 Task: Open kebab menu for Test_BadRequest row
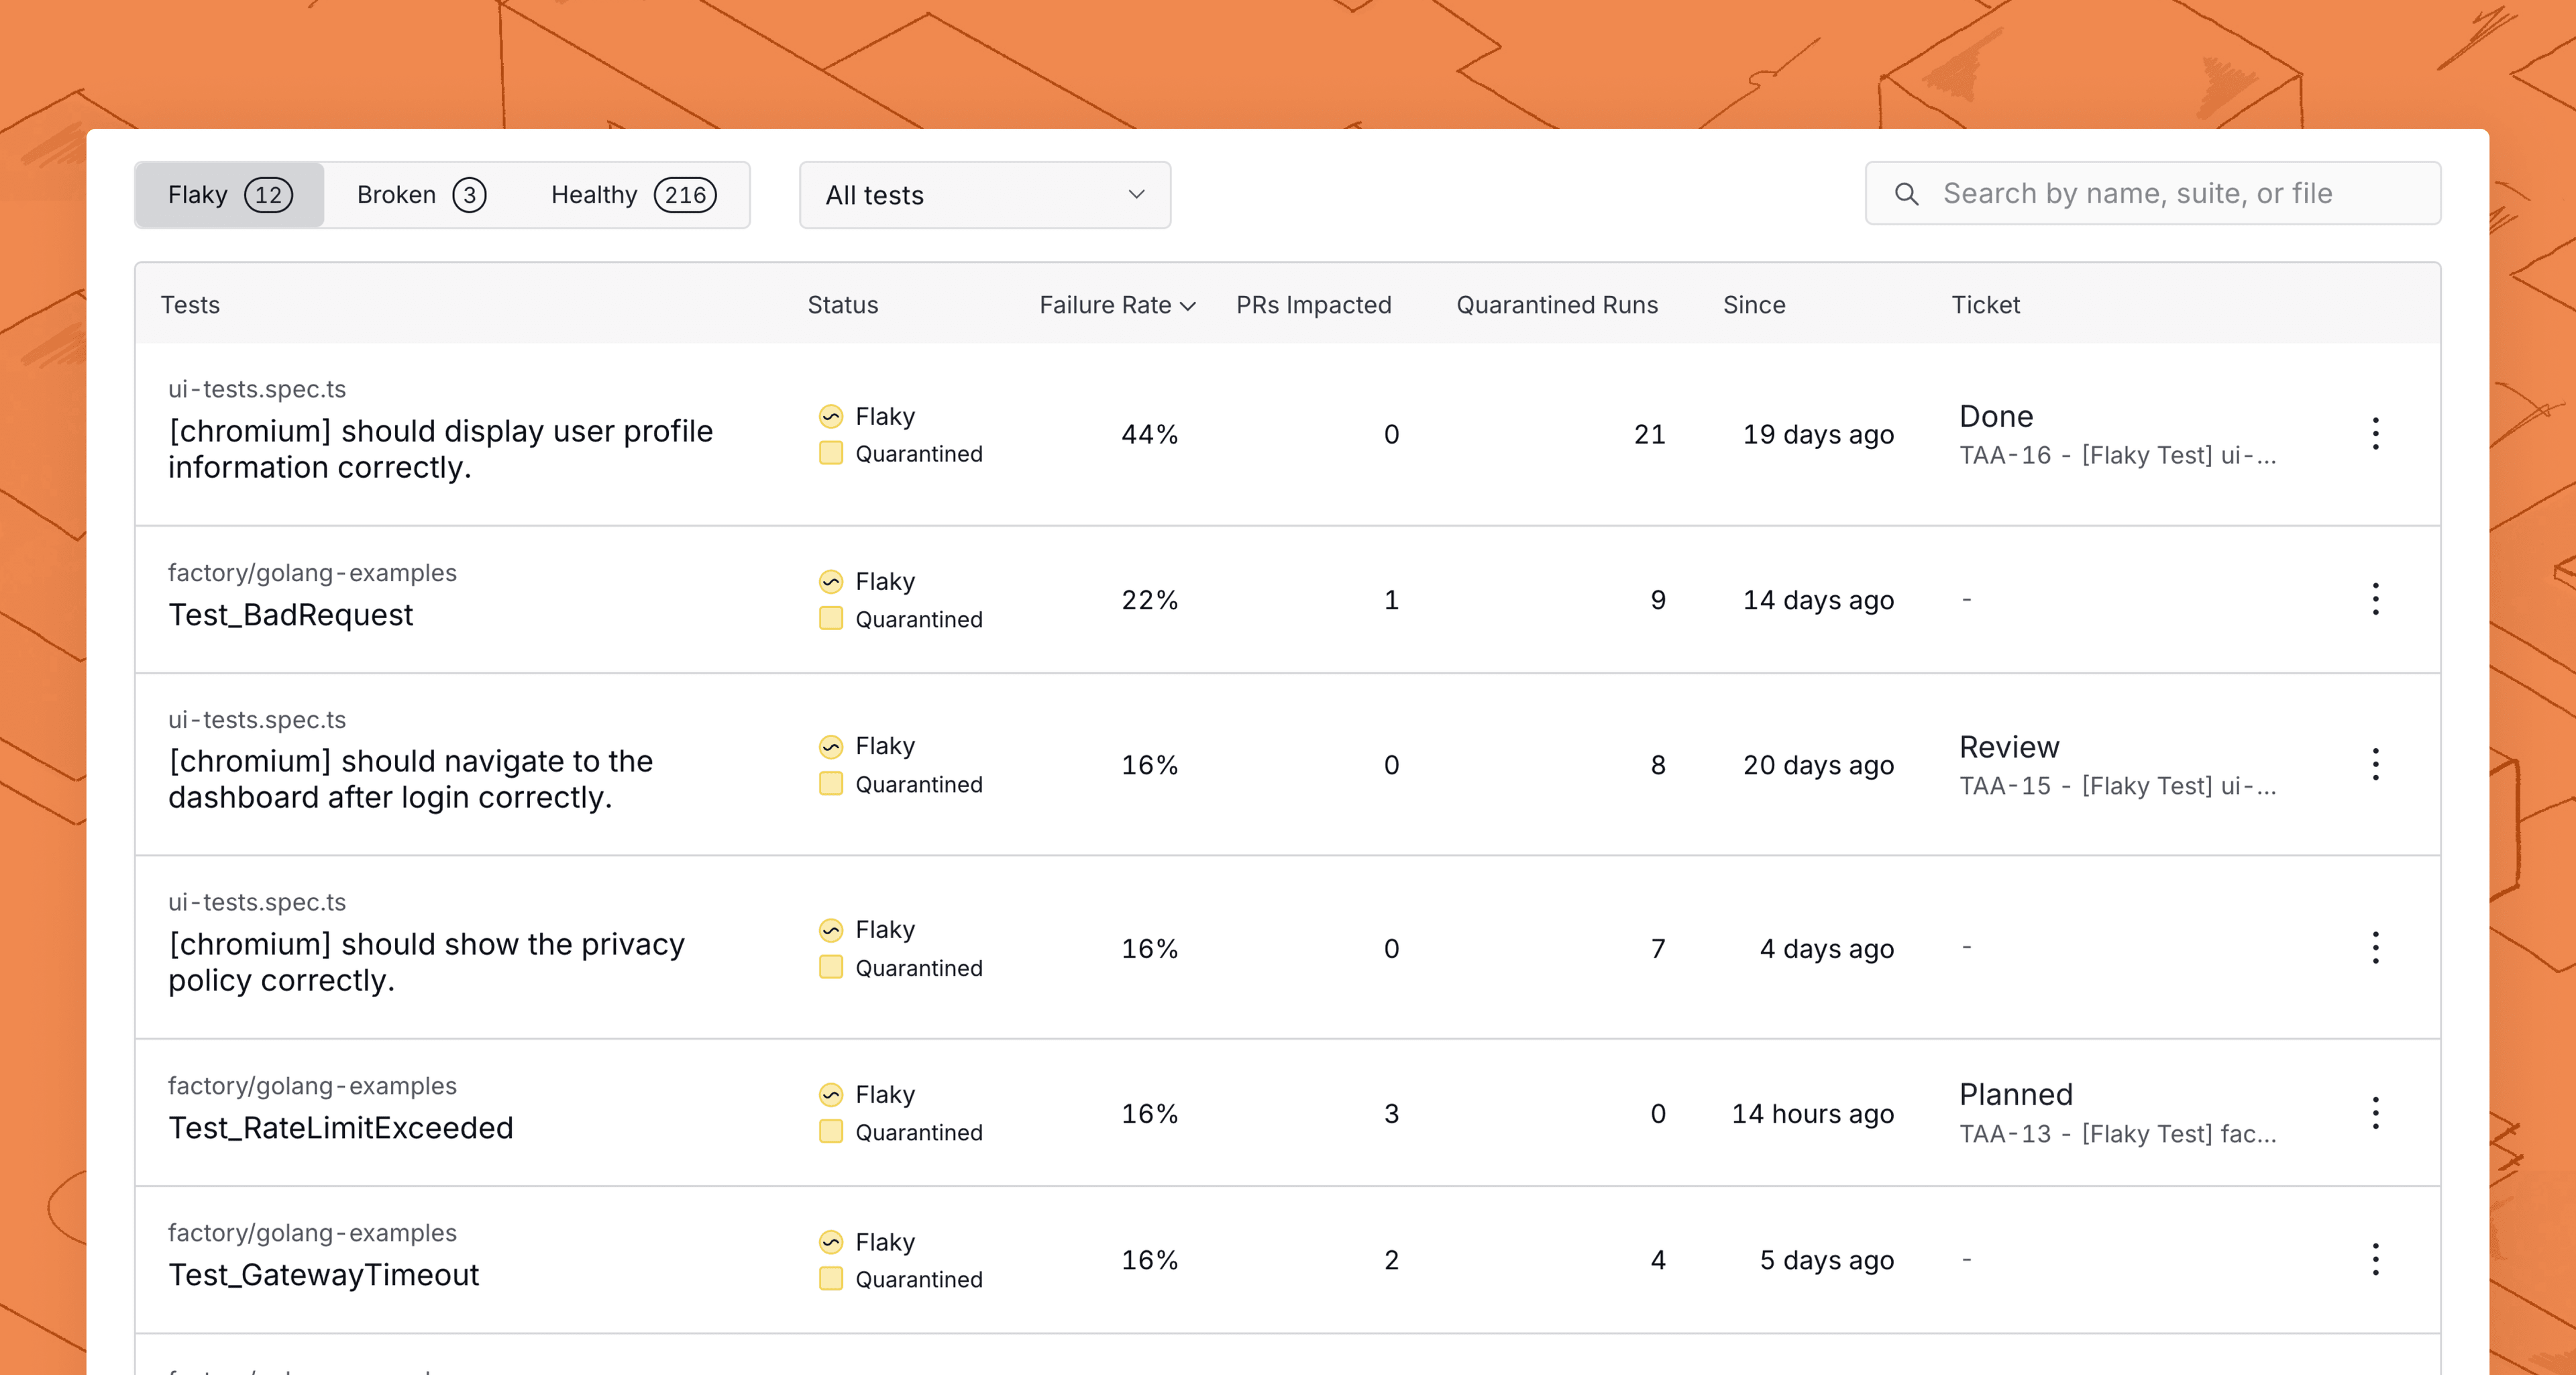pos(2375,599)
